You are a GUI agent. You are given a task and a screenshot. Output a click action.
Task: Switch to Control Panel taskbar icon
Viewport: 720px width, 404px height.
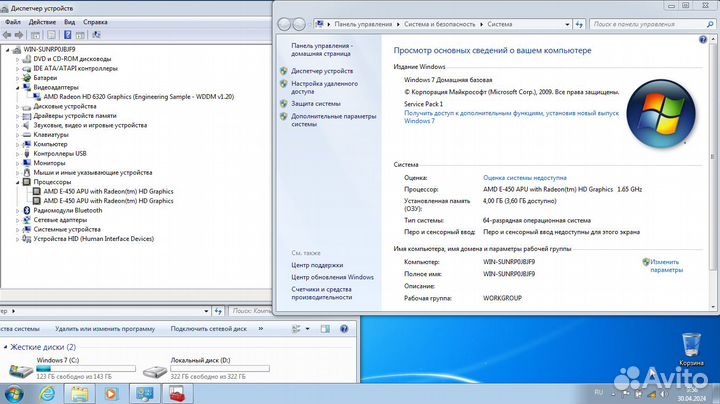(x=145, y=394)
